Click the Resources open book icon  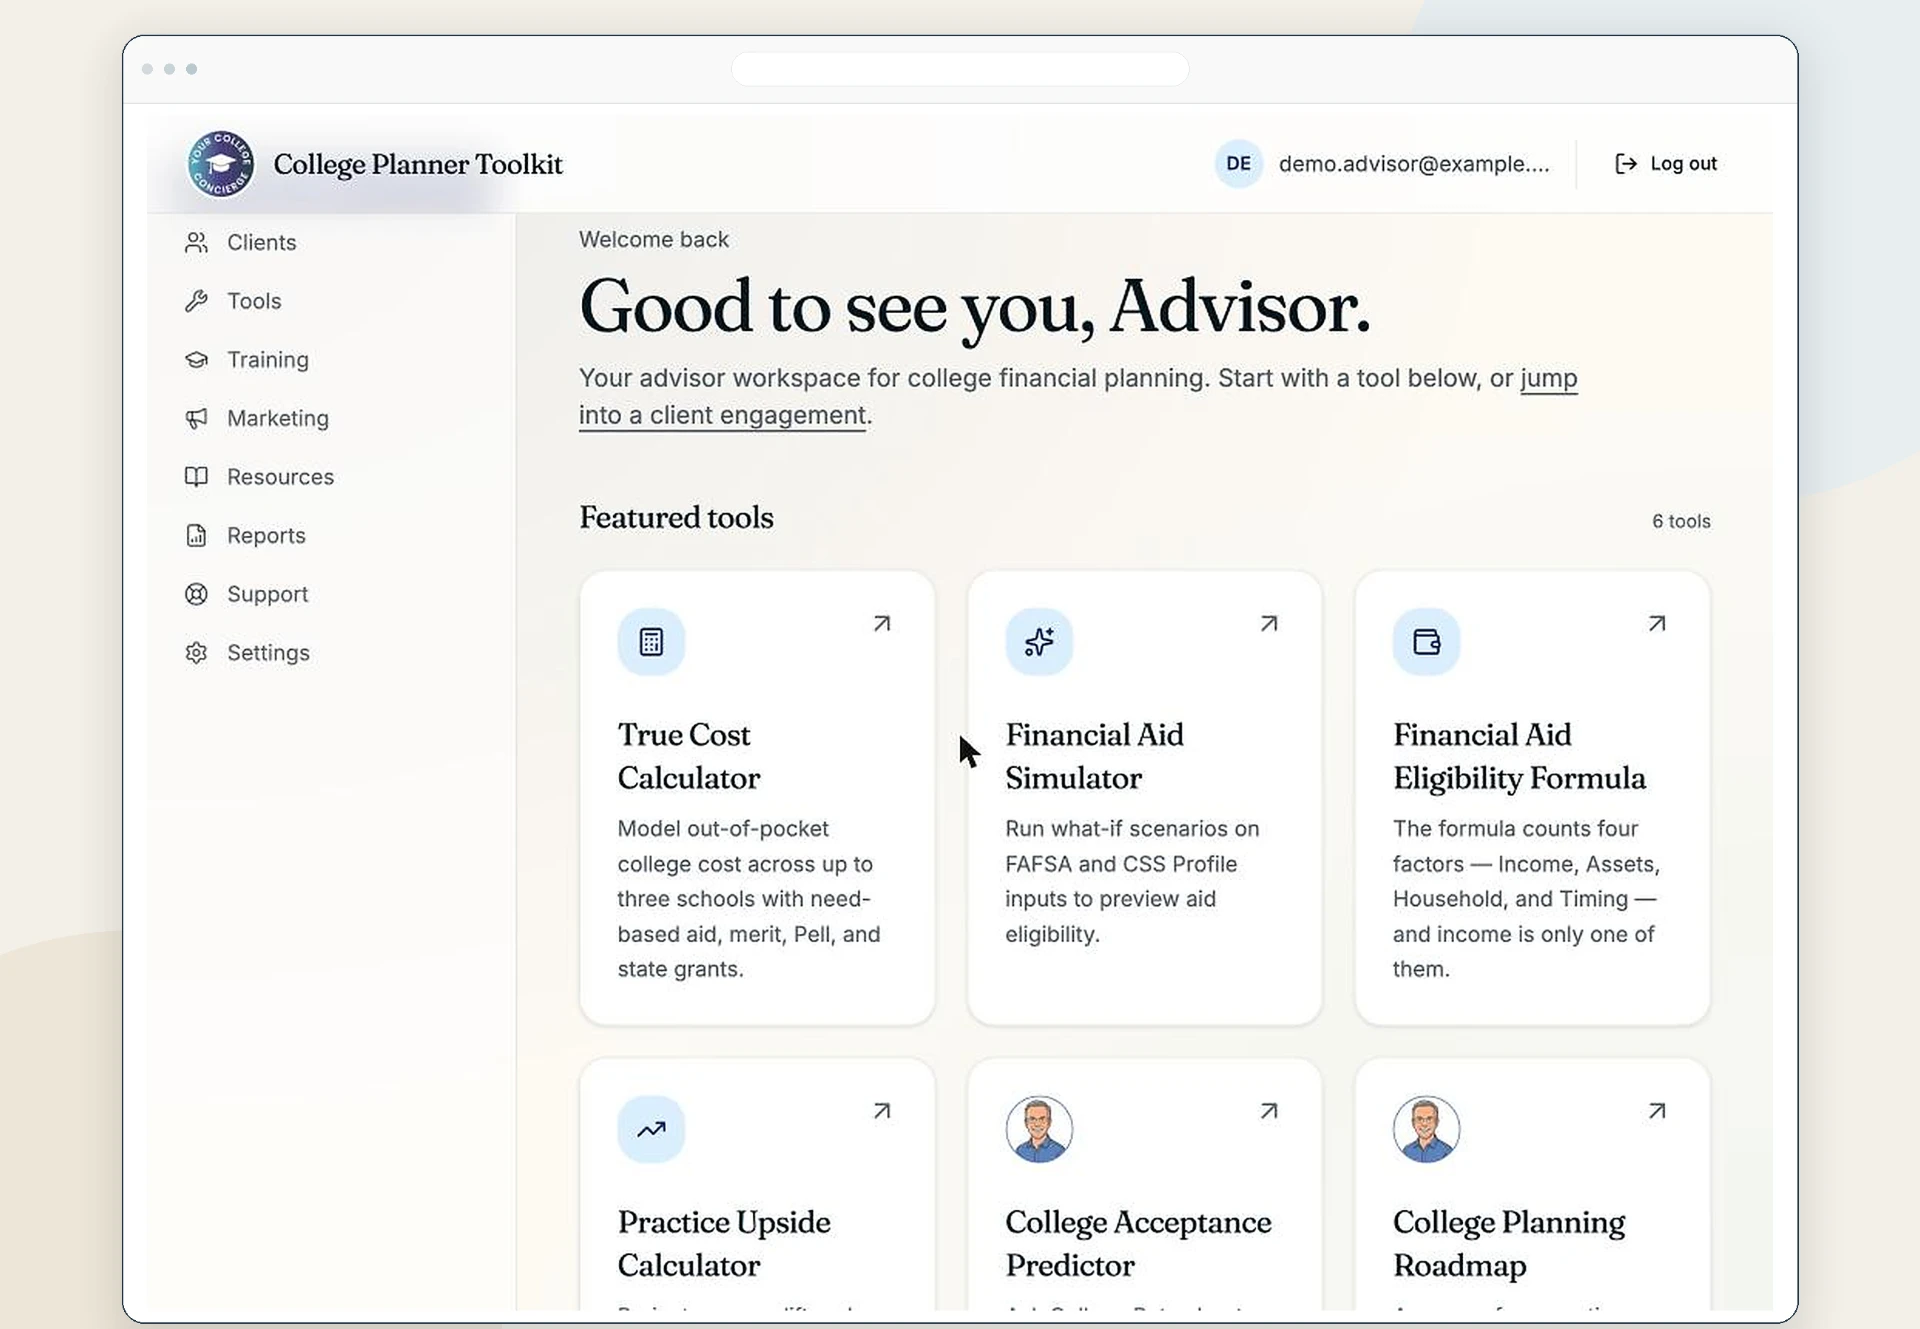click(x=196, y=477)
